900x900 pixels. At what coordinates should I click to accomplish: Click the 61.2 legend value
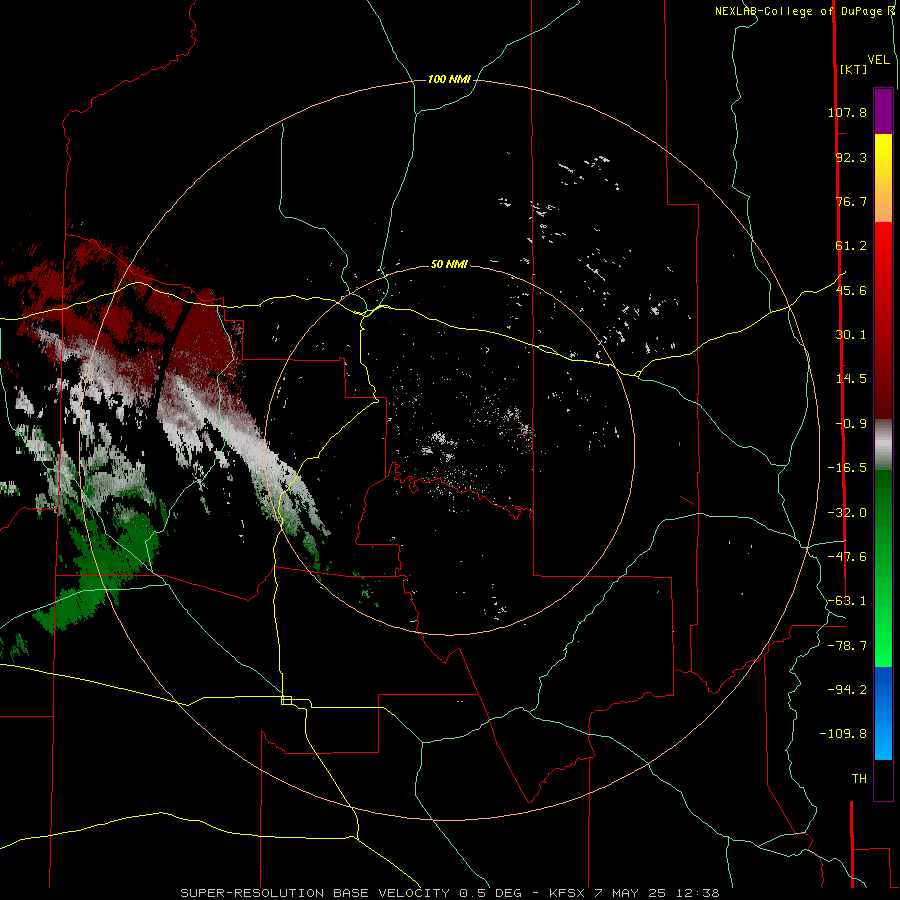[851, 246]
